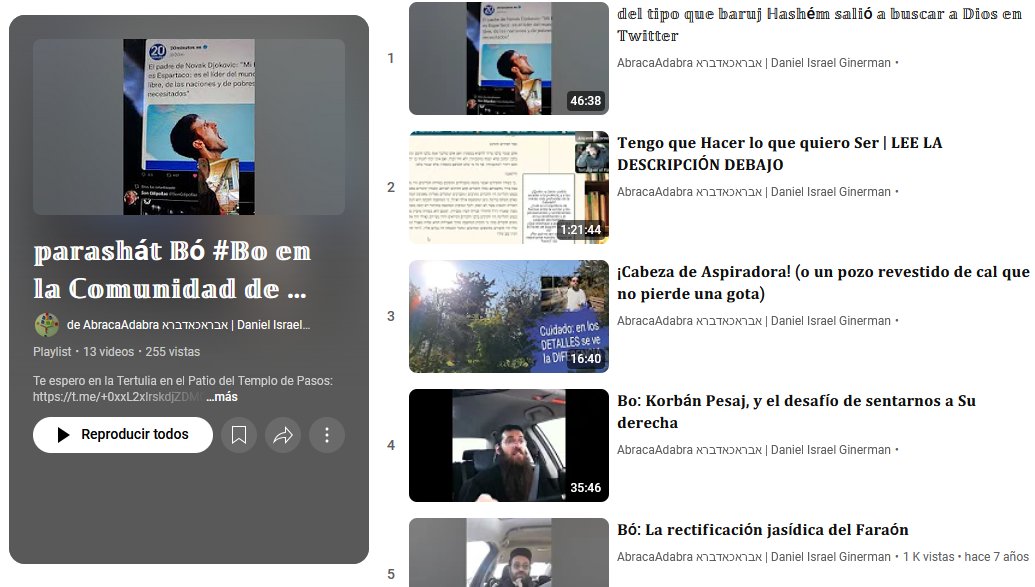
Task: Open title 'Bó: La rectificación jasídica del Faraón'
Action: 762,530
